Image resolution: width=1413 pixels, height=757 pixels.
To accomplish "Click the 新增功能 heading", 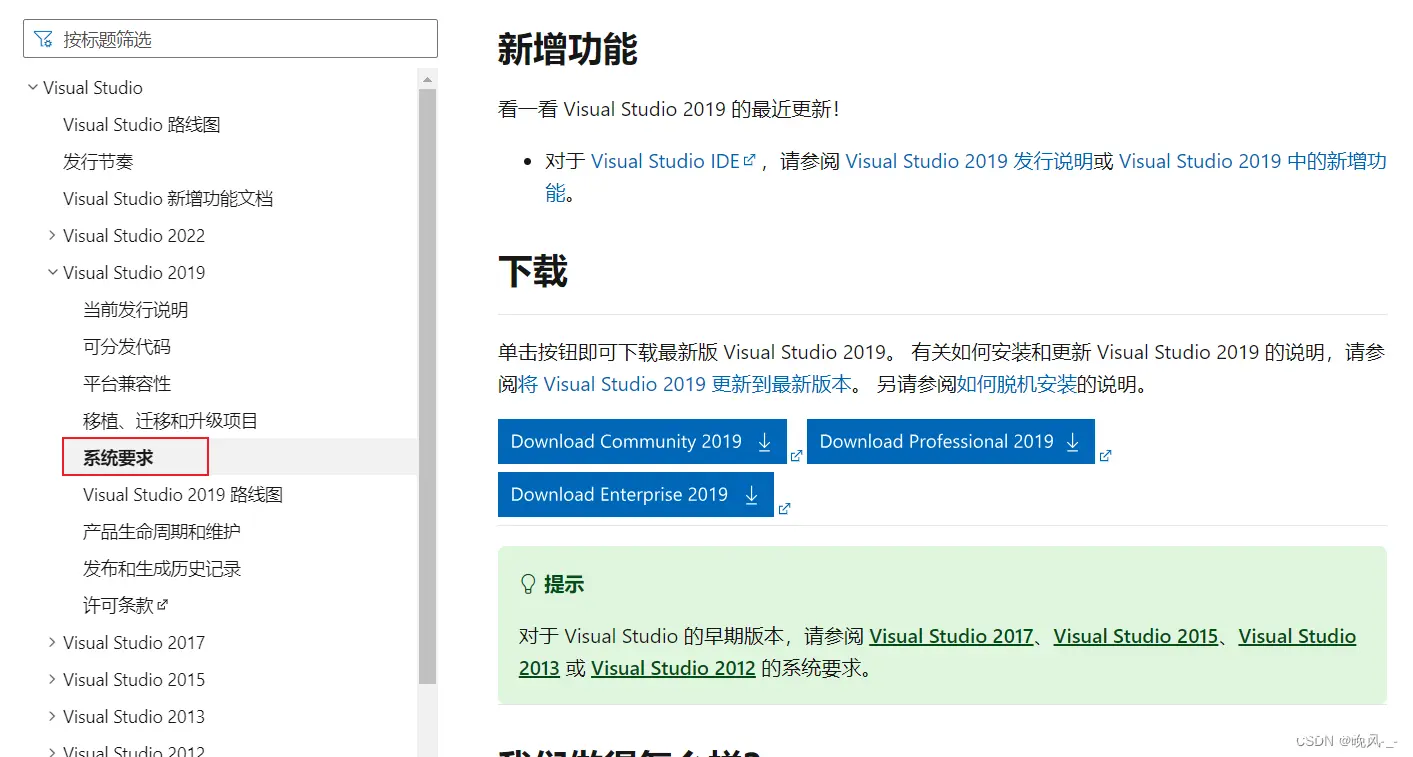I will [x=568, y=49].
